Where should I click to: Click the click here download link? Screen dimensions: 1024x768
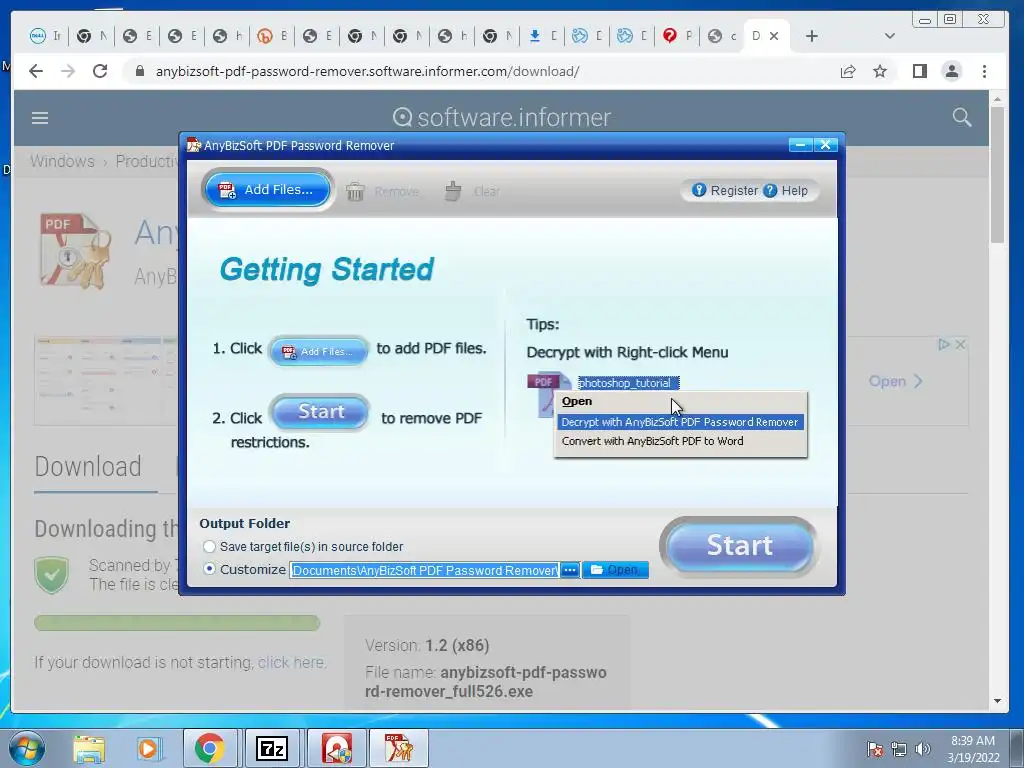pos(291,662)
